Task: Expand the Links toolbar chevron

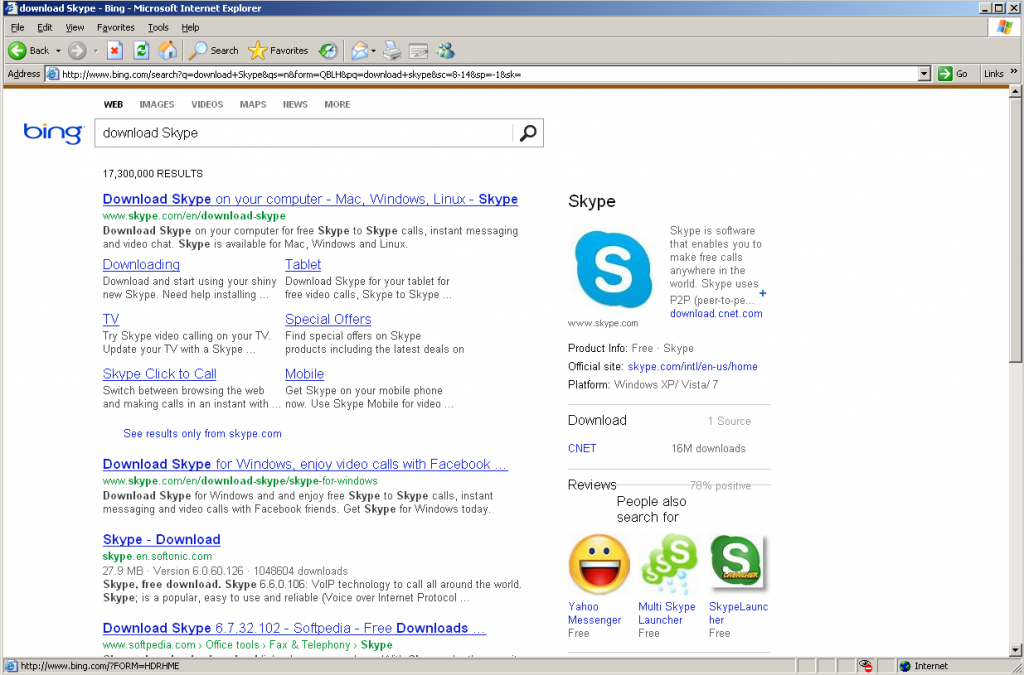Action: (1014, 72)
